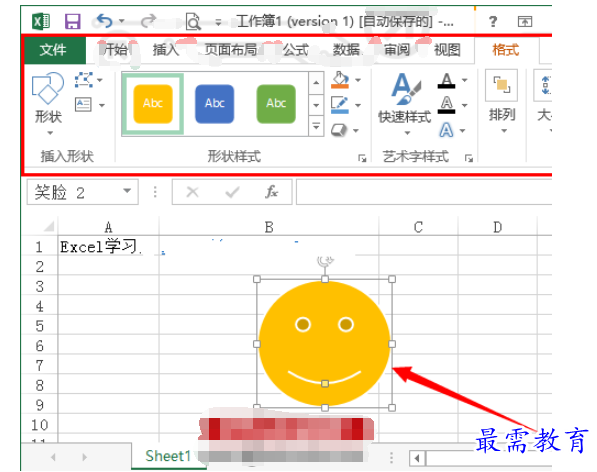Click the shape fill paint bucket

click(340, 80)
